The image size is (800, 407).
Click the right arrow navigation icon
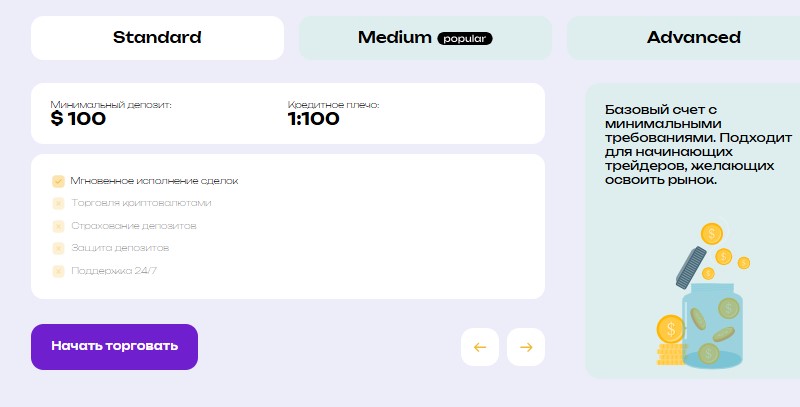pyautogui.click(x=526, y=347)
